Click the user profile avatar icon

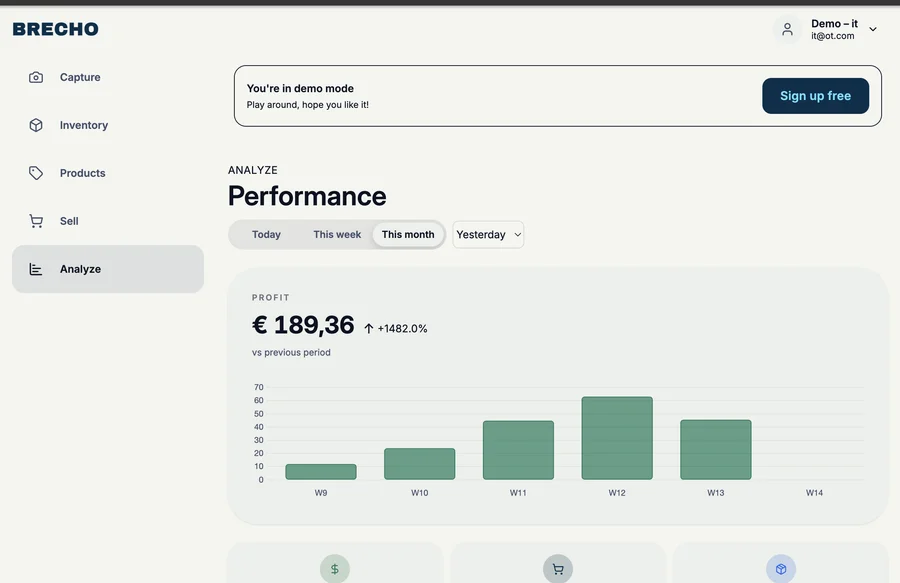[787, 28]
